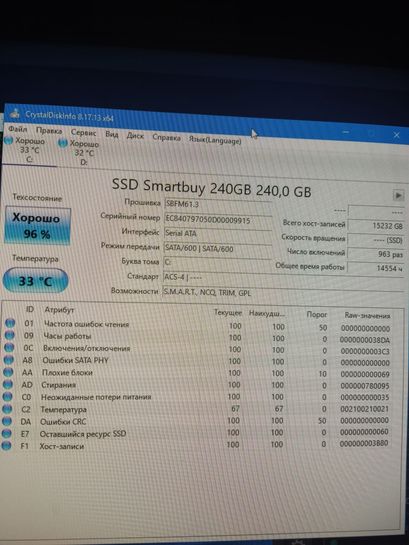Select the Хост-записи attribute row text
The image size is (409, 545).
[x=62, y=446]
